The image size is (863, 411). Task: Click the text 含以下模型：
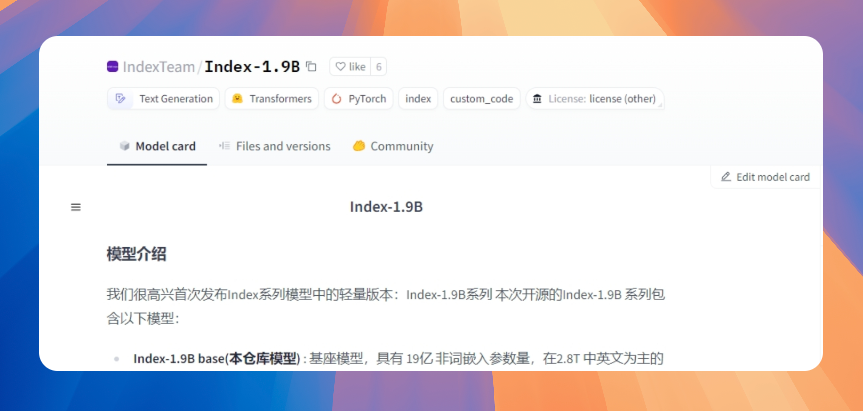click(143, 319)
